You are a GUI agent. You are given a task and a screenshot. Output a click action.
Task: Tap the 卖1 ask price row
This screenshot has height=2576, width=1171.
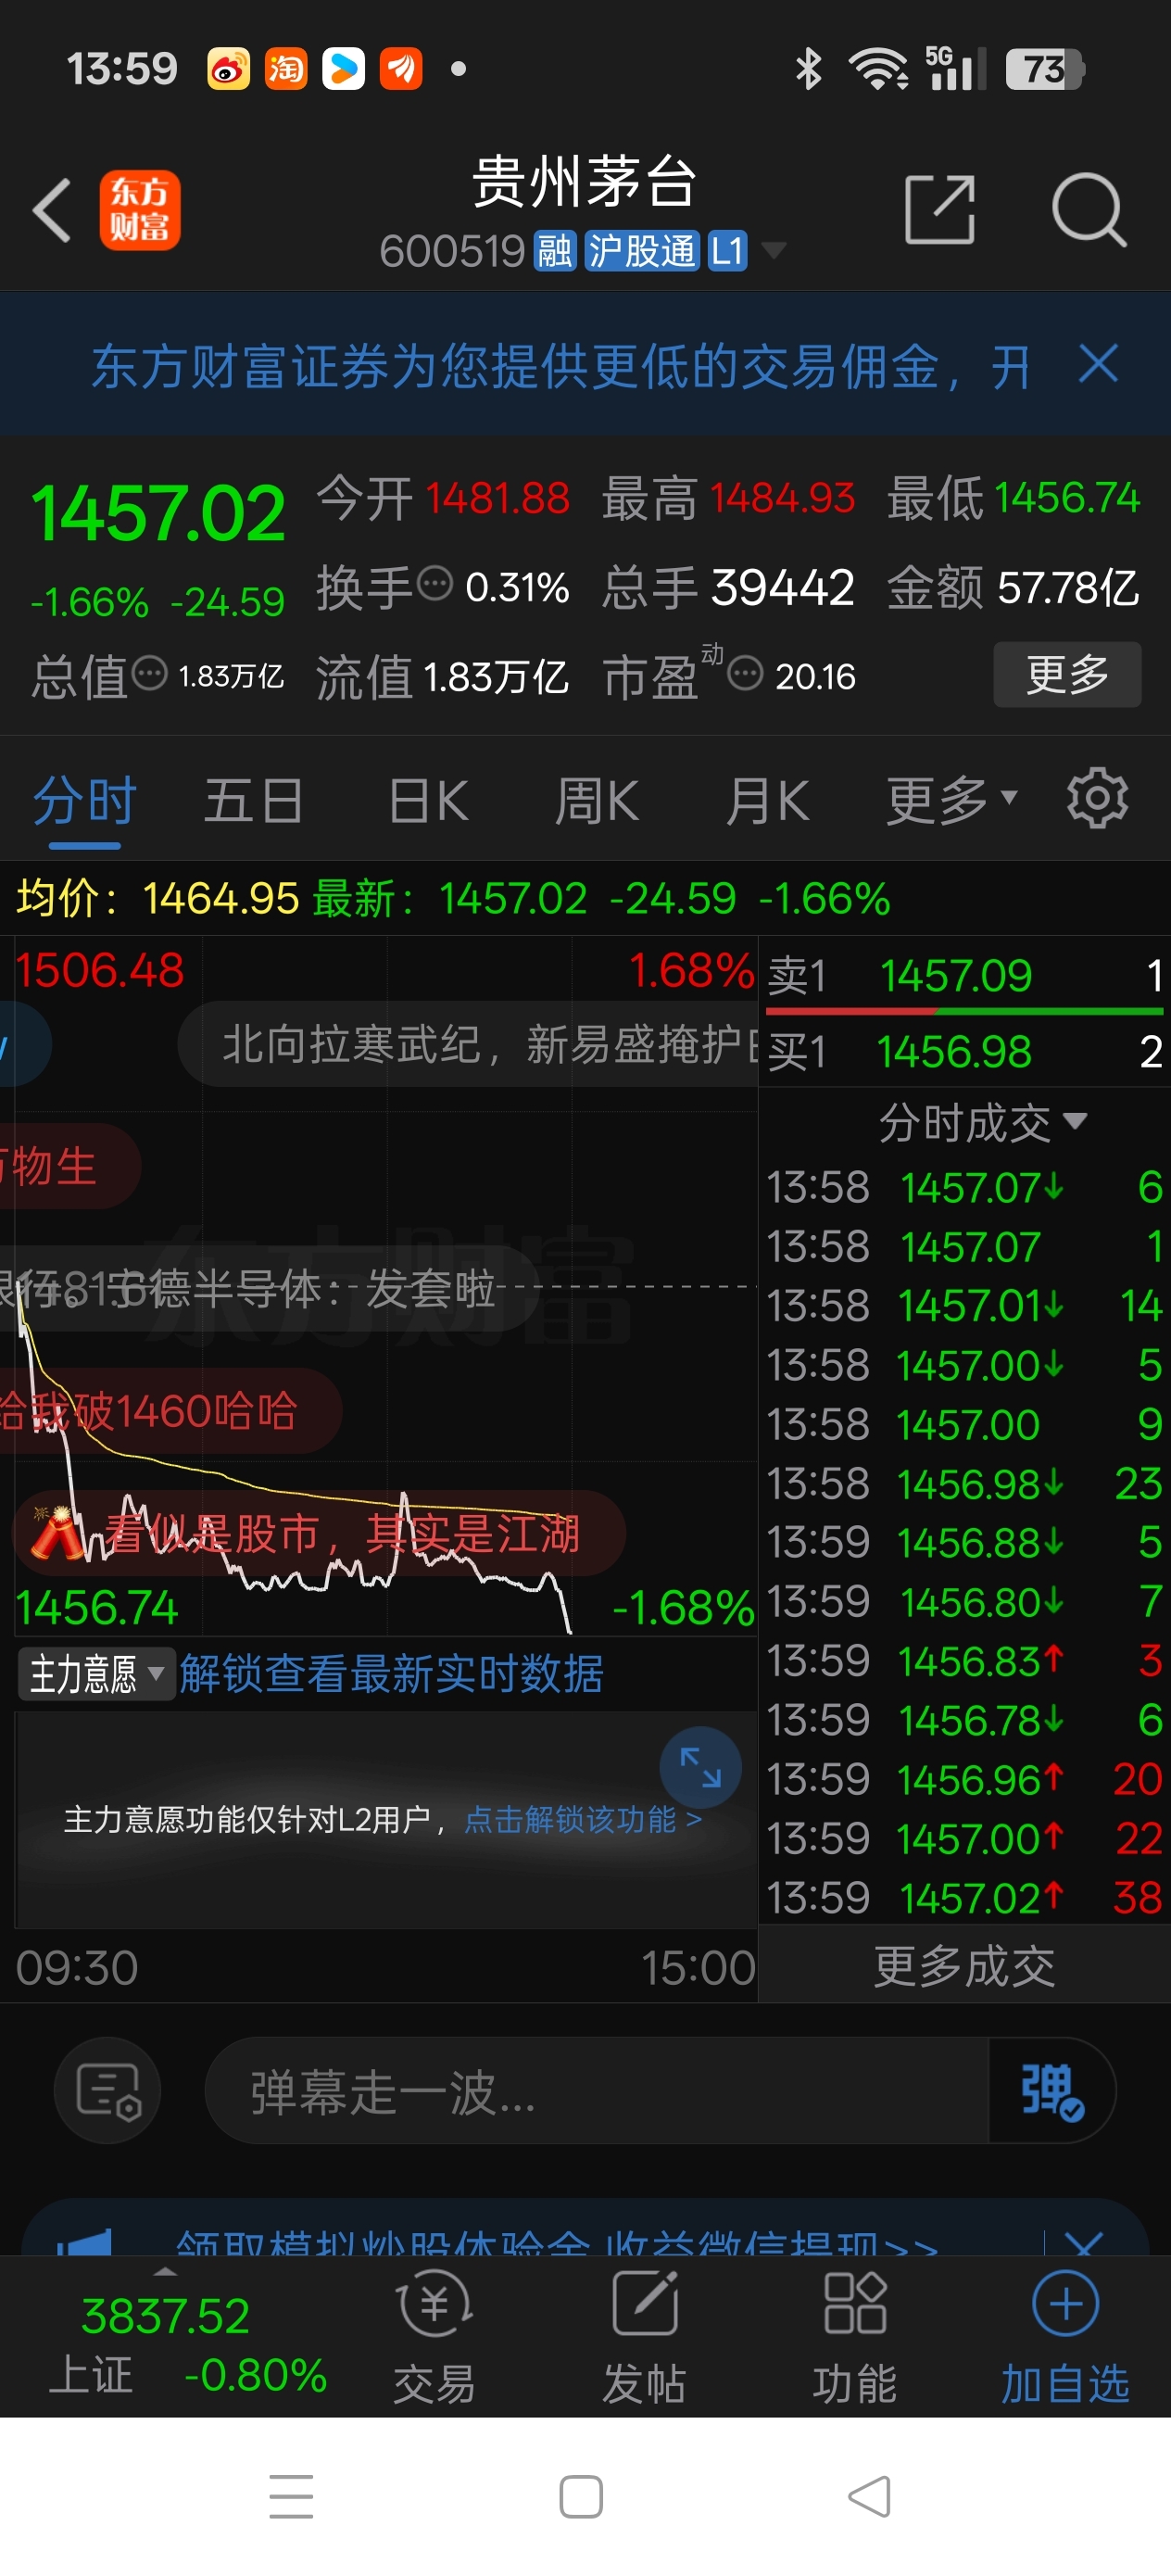coord(965,975)
